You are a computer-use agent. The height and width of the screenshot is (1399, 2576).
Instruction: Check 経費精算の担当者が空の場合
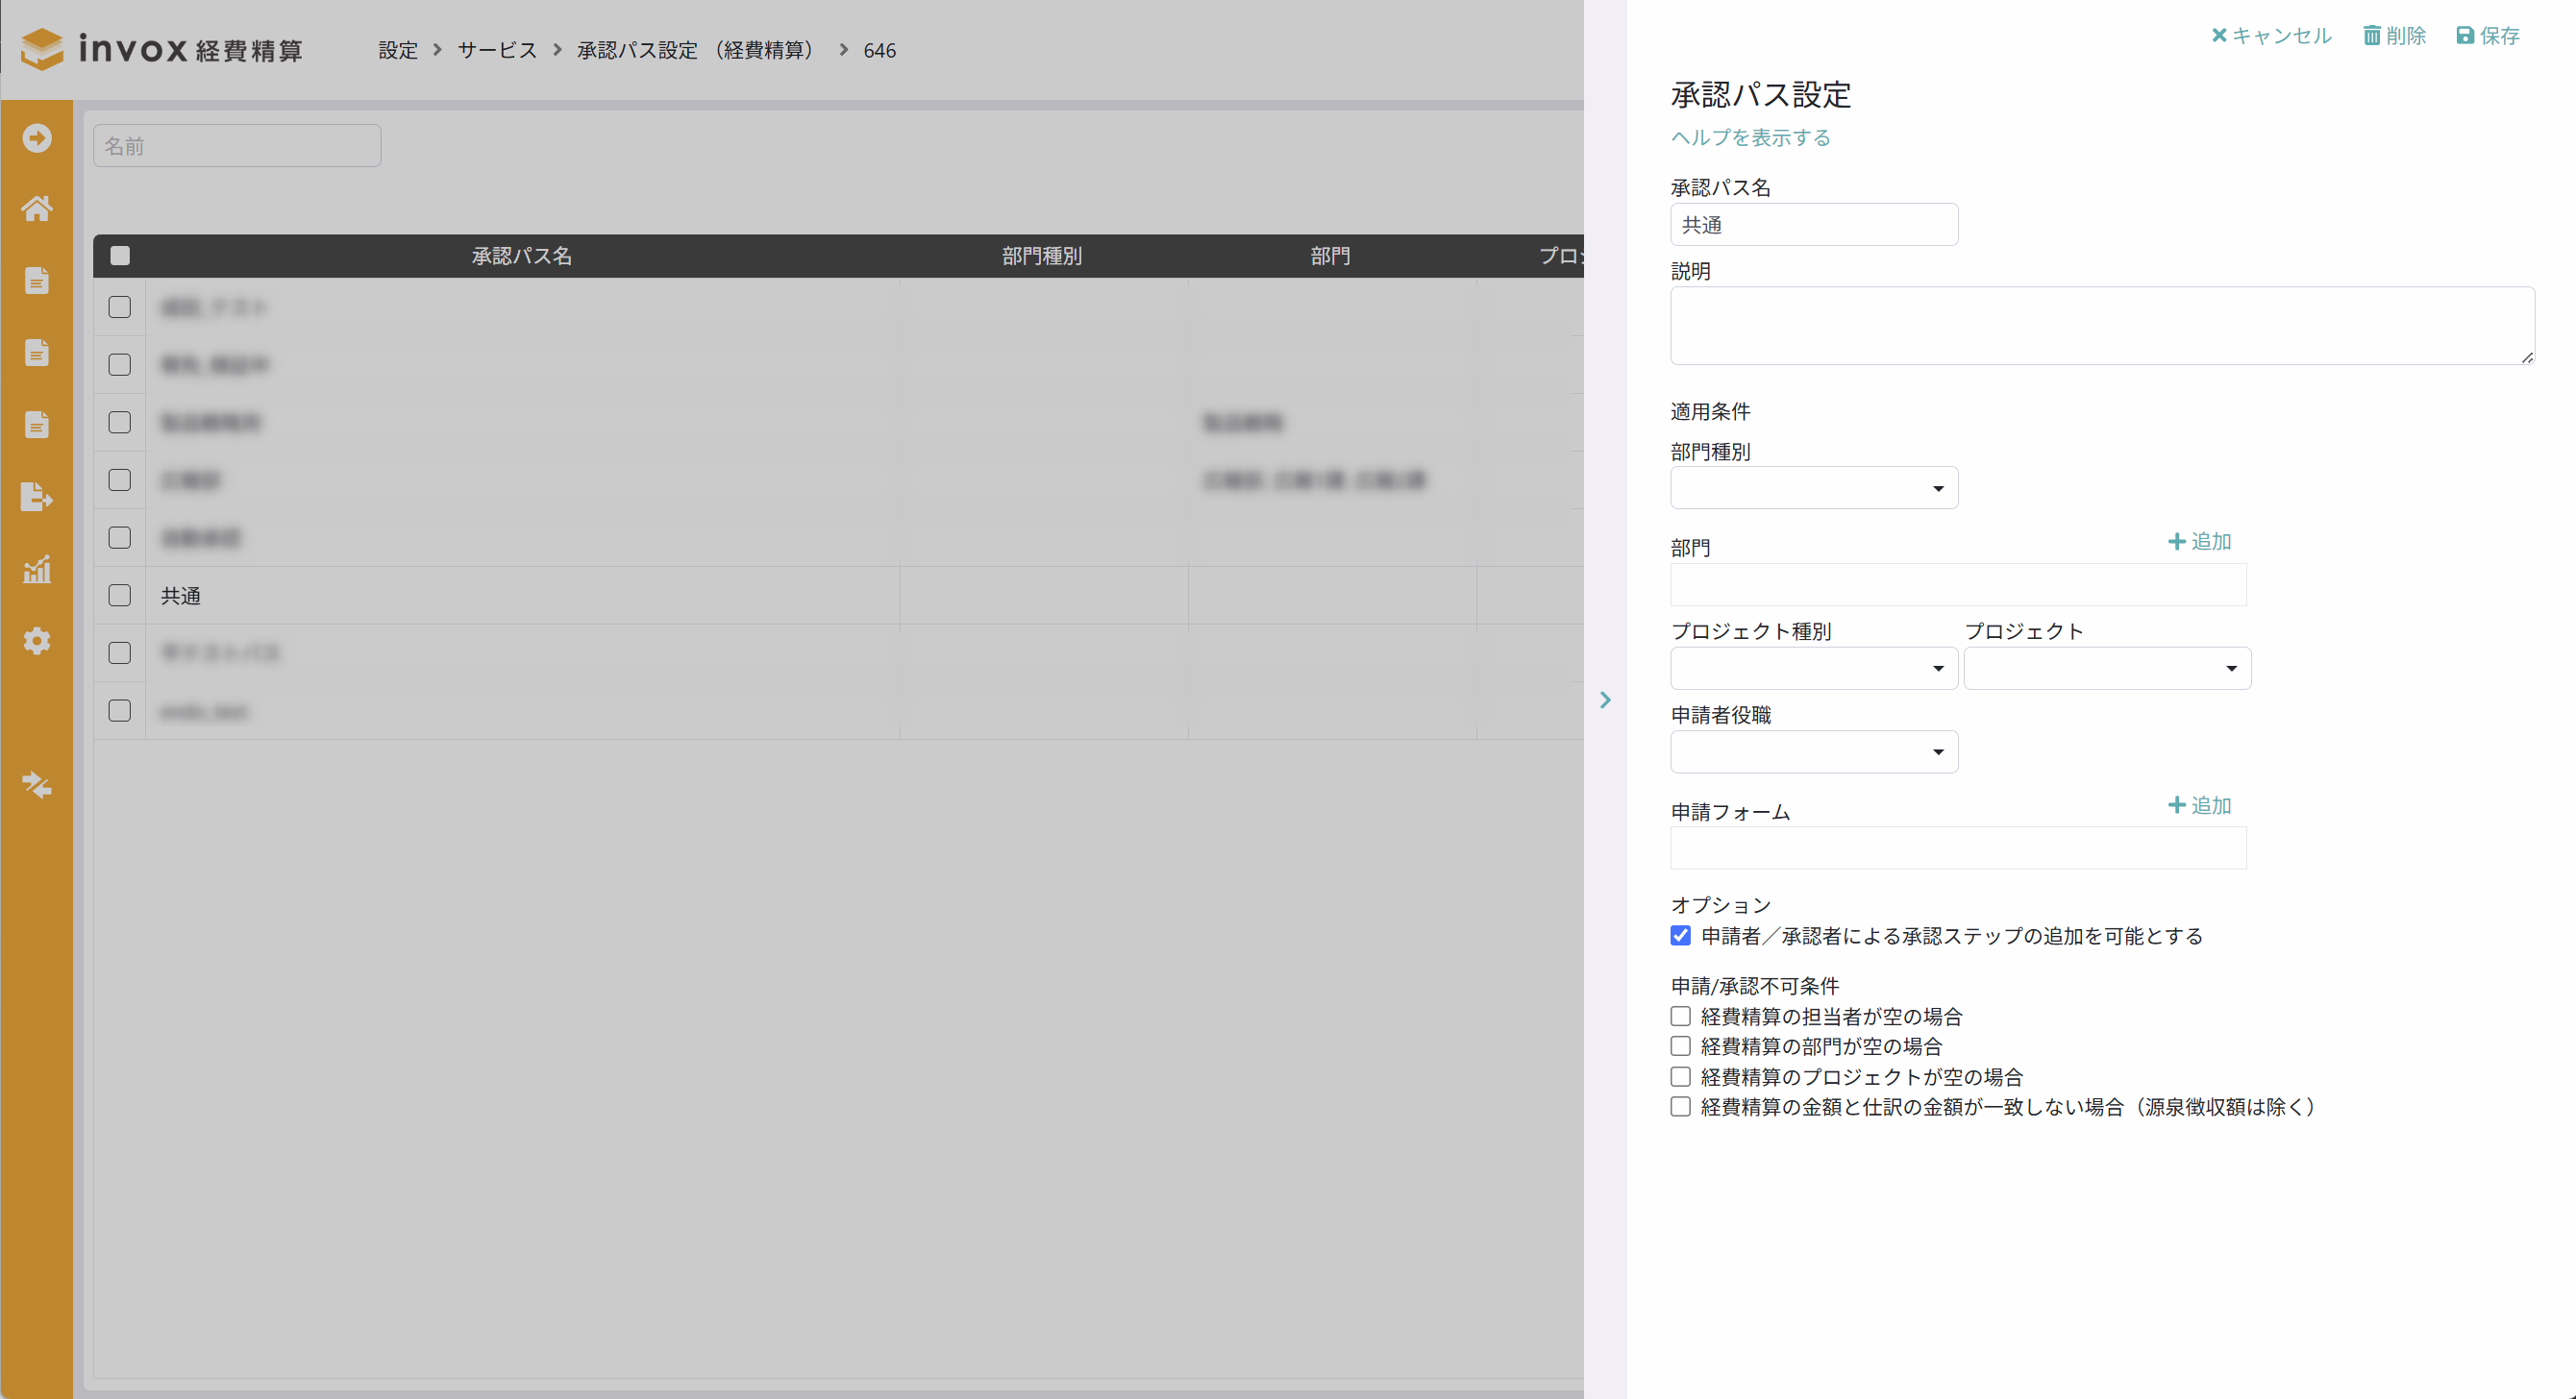[x=1680, y=1016]
